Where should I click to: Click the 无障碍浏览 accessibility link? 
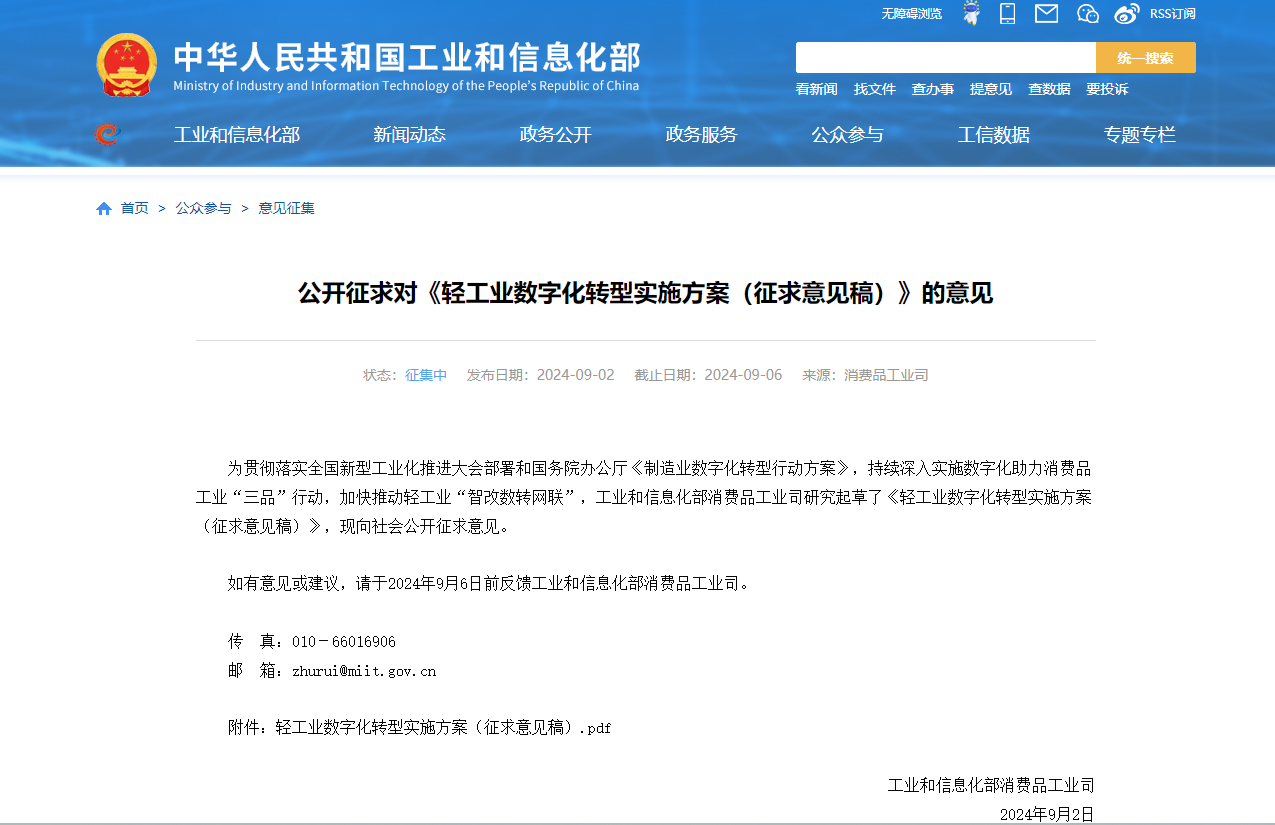click(x=911, y=14)
